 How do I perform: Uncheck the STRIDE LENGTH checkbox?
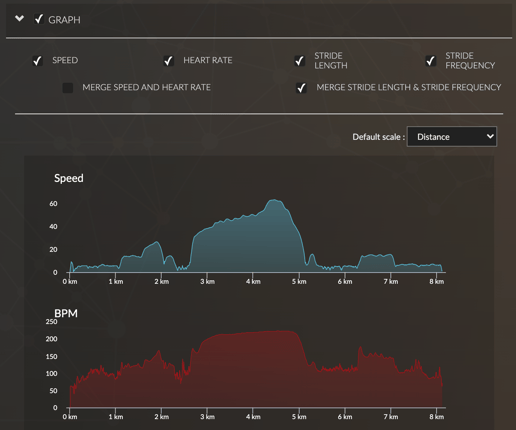pyautogui.click(x=300, y=61)
